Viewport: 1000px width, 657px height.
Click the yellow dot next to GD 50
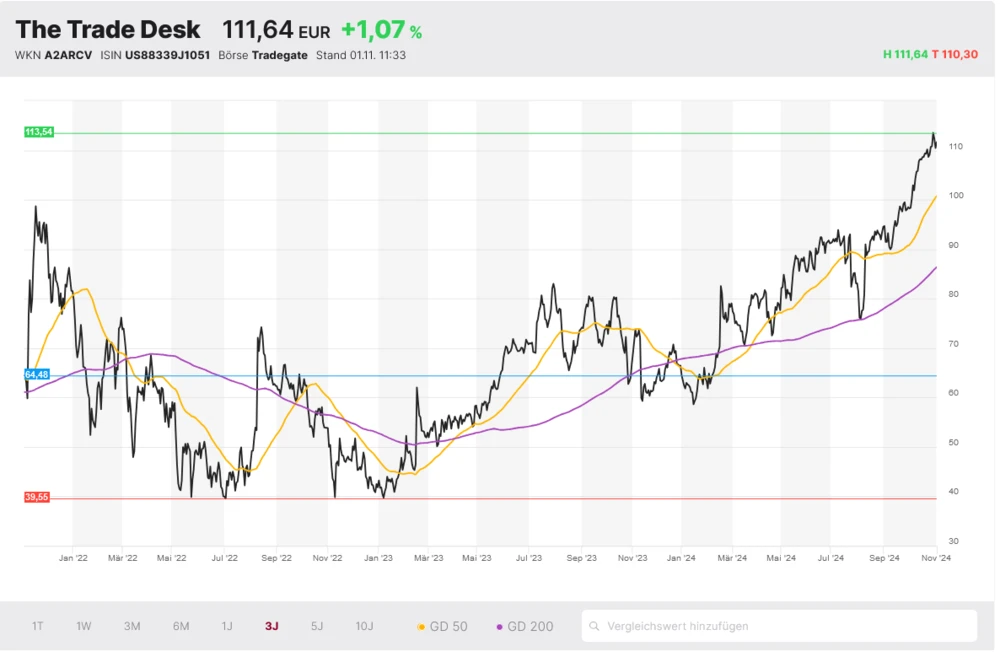pyautogui.click(x=421, y=627)
